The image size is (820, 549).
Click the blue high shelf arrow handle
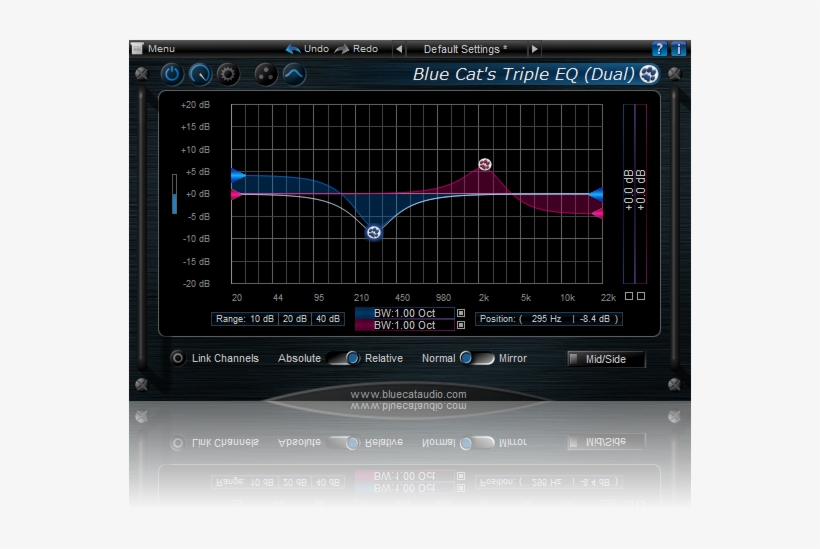596,195
